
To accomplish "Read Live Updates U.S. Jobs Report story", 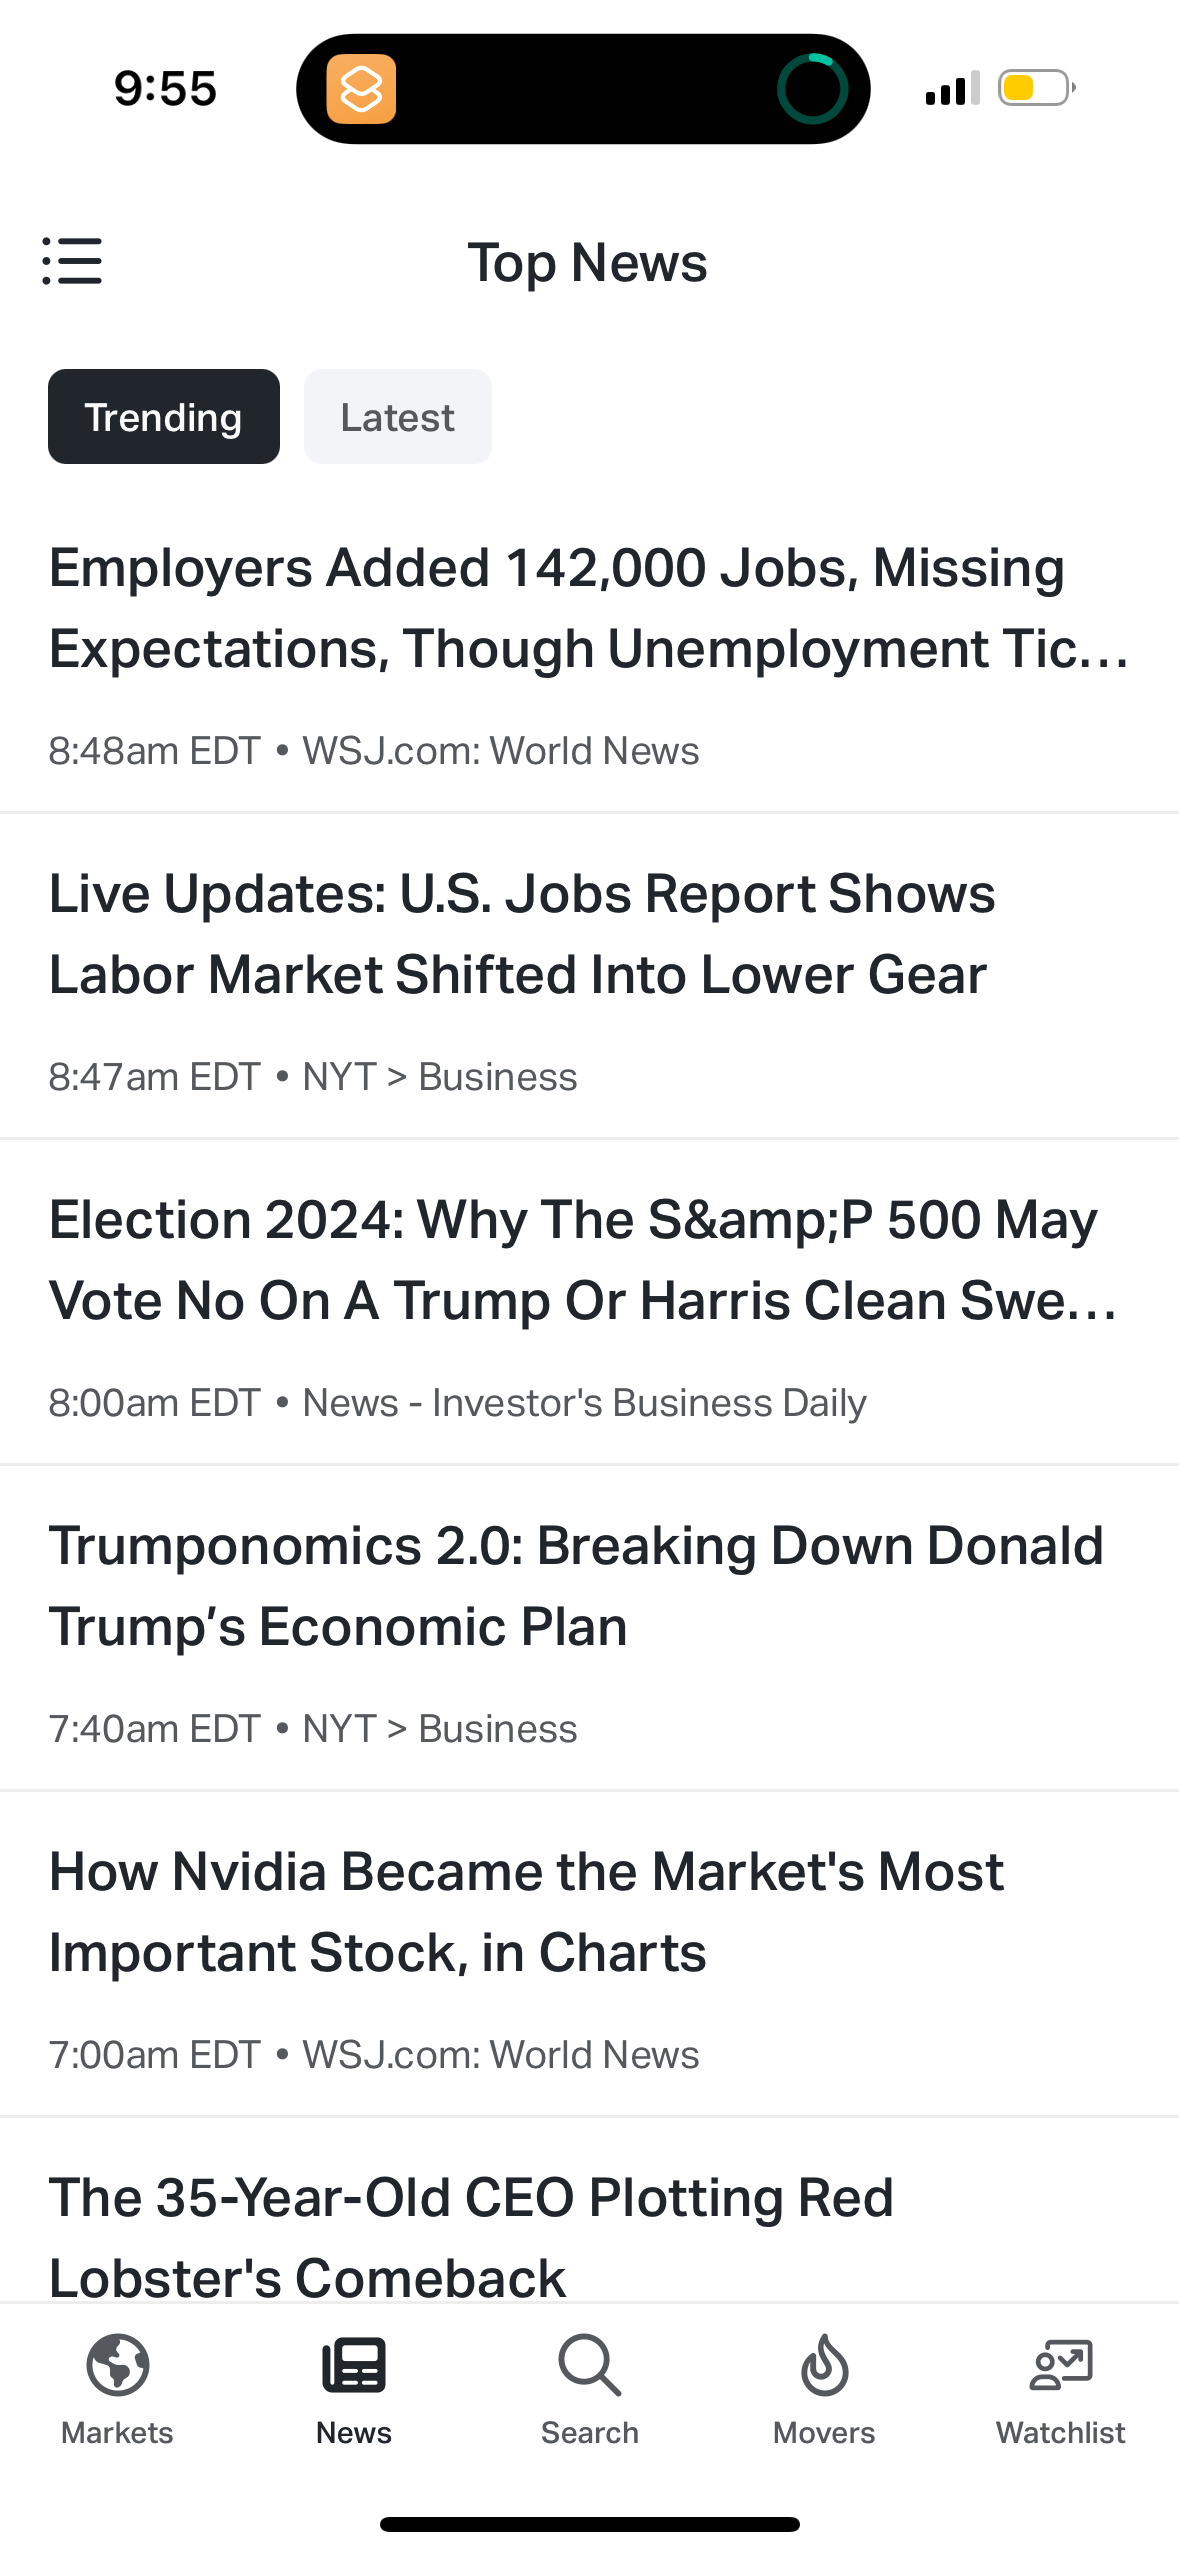I will pyautogui.click(x=522, y=934).
